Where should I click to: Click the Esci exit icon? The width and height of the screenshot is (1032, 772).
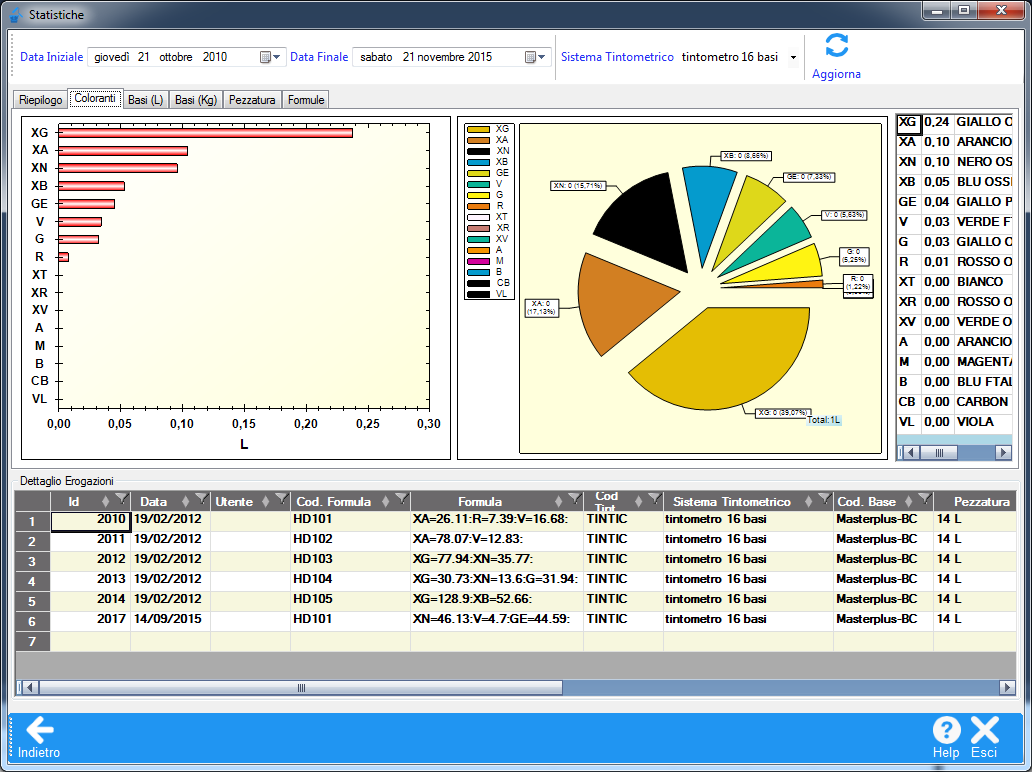985,730
